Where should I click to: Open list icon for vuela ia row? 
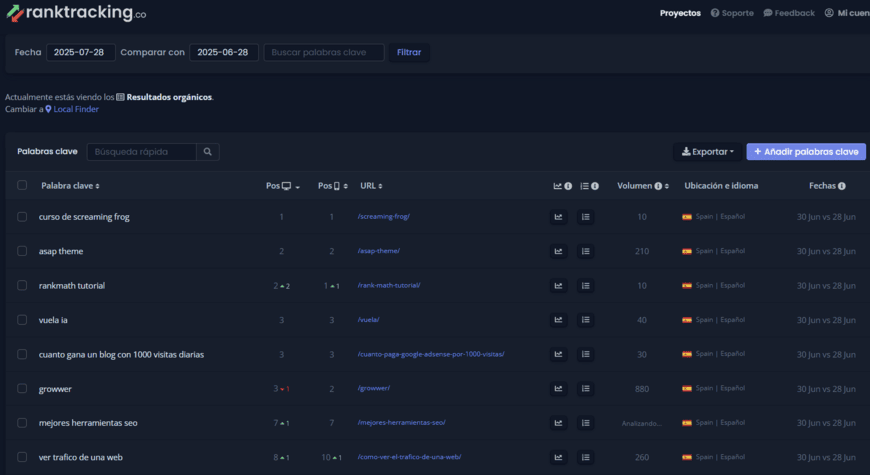coord(585,320)
